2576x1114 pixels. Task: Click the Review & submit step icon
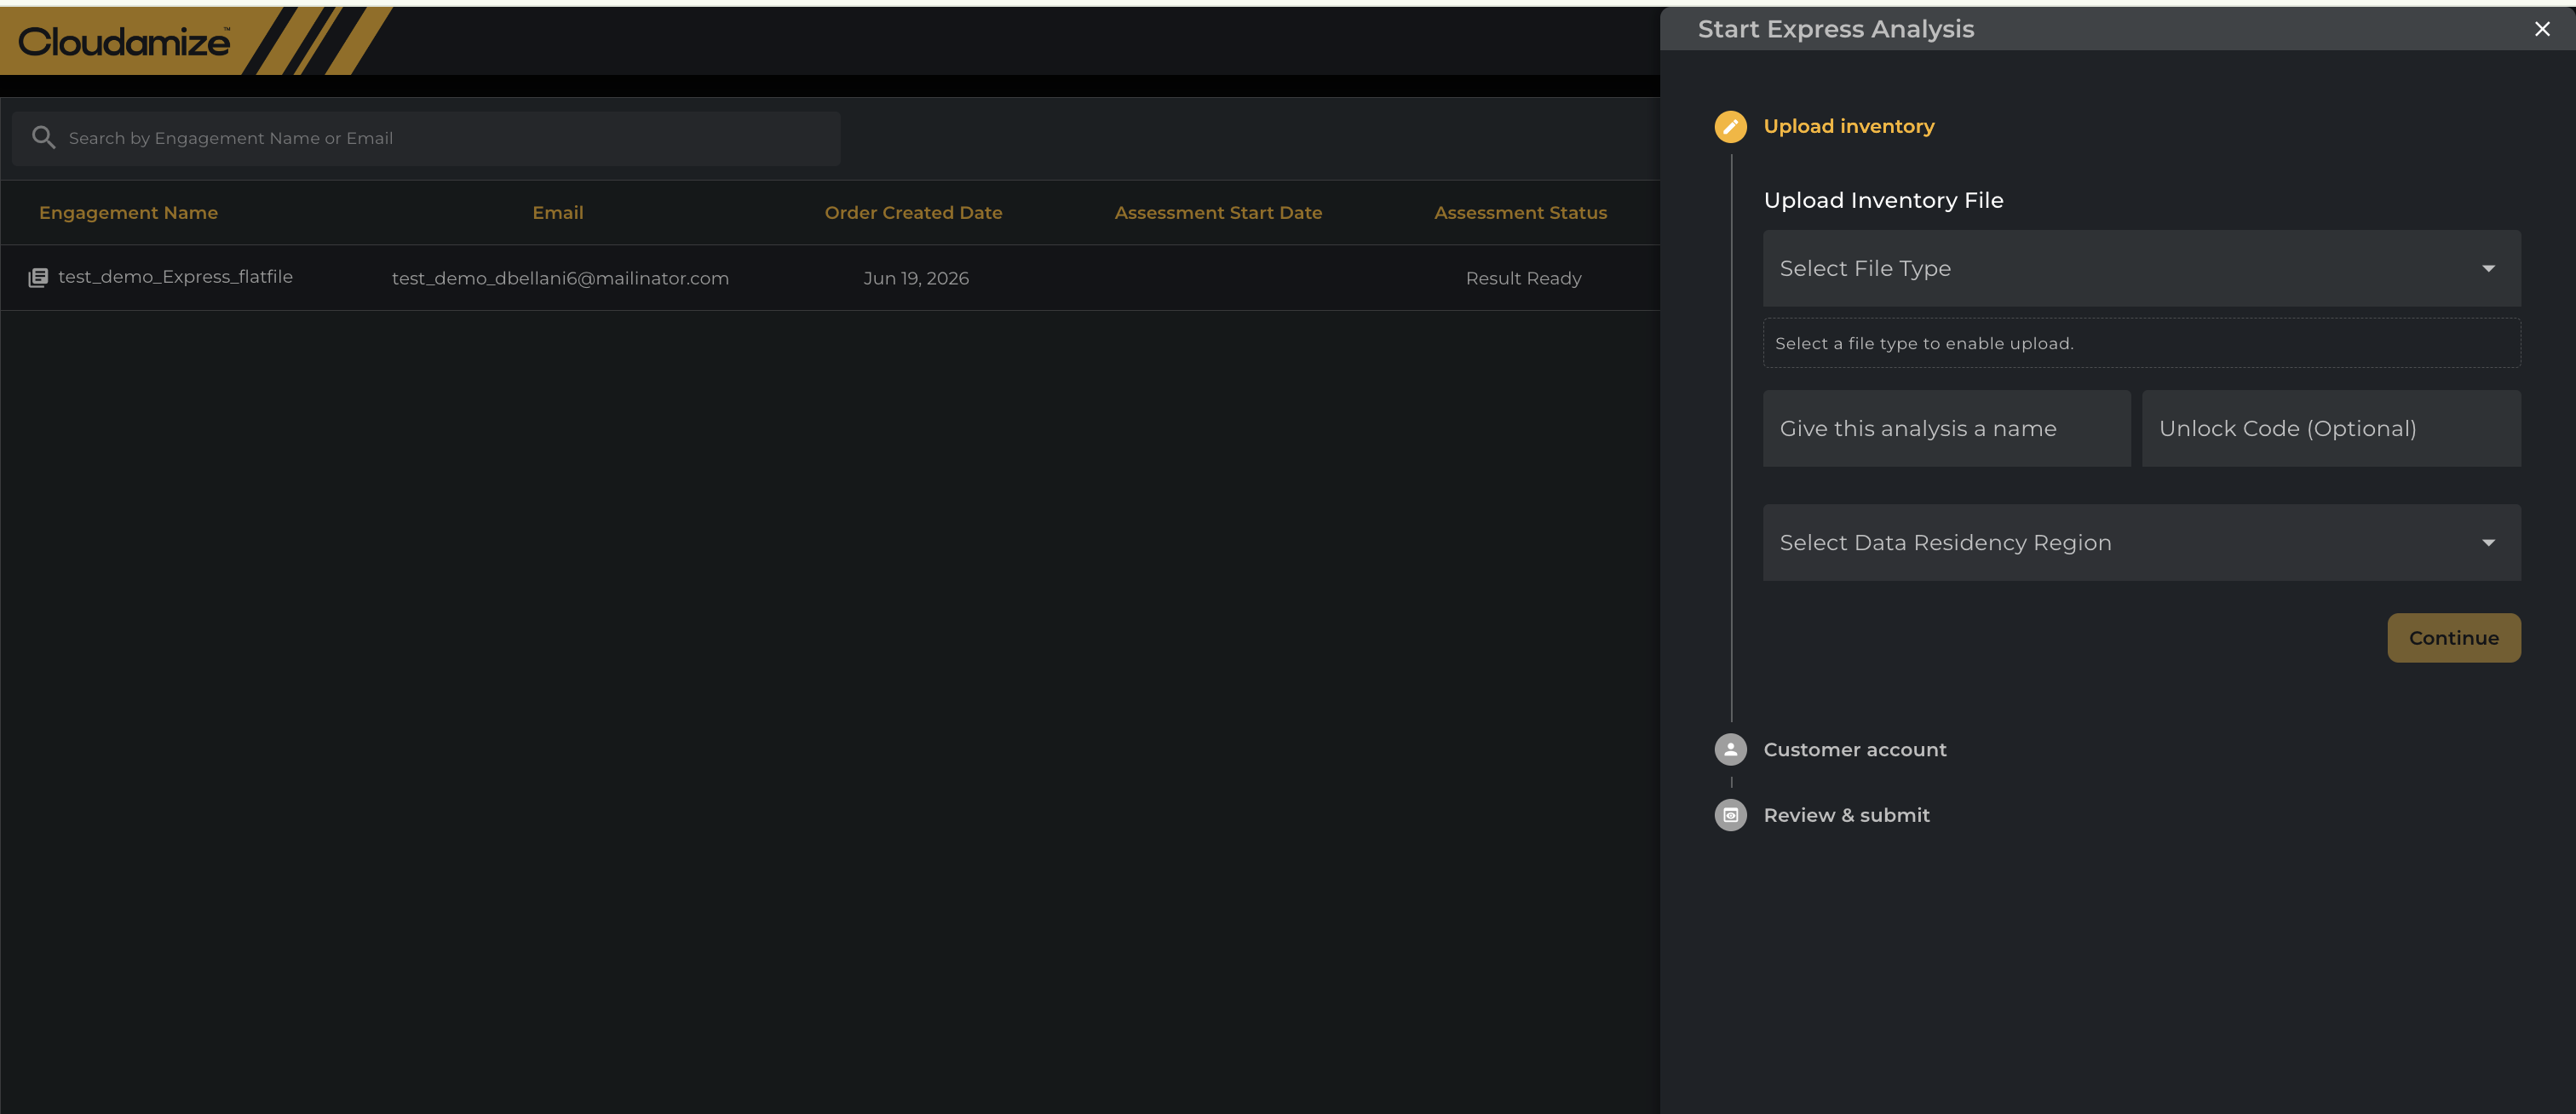point(1730,815)
